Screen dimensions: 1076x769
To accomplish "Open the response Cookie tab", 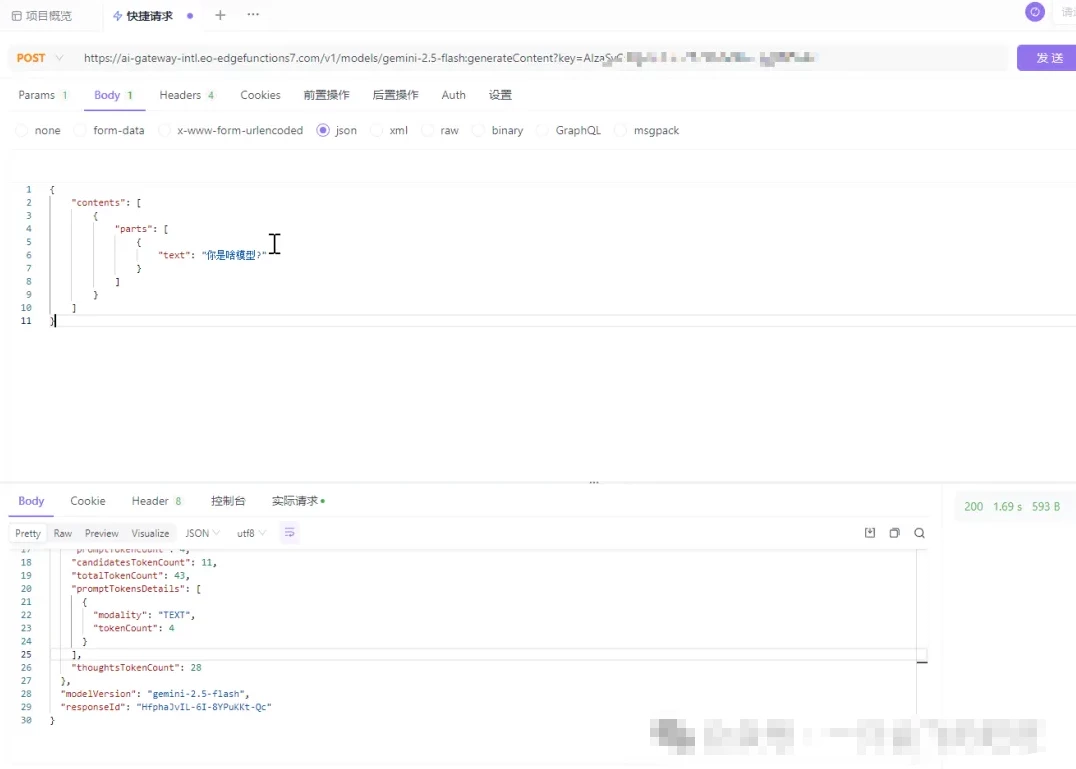I will coord(88,501).
